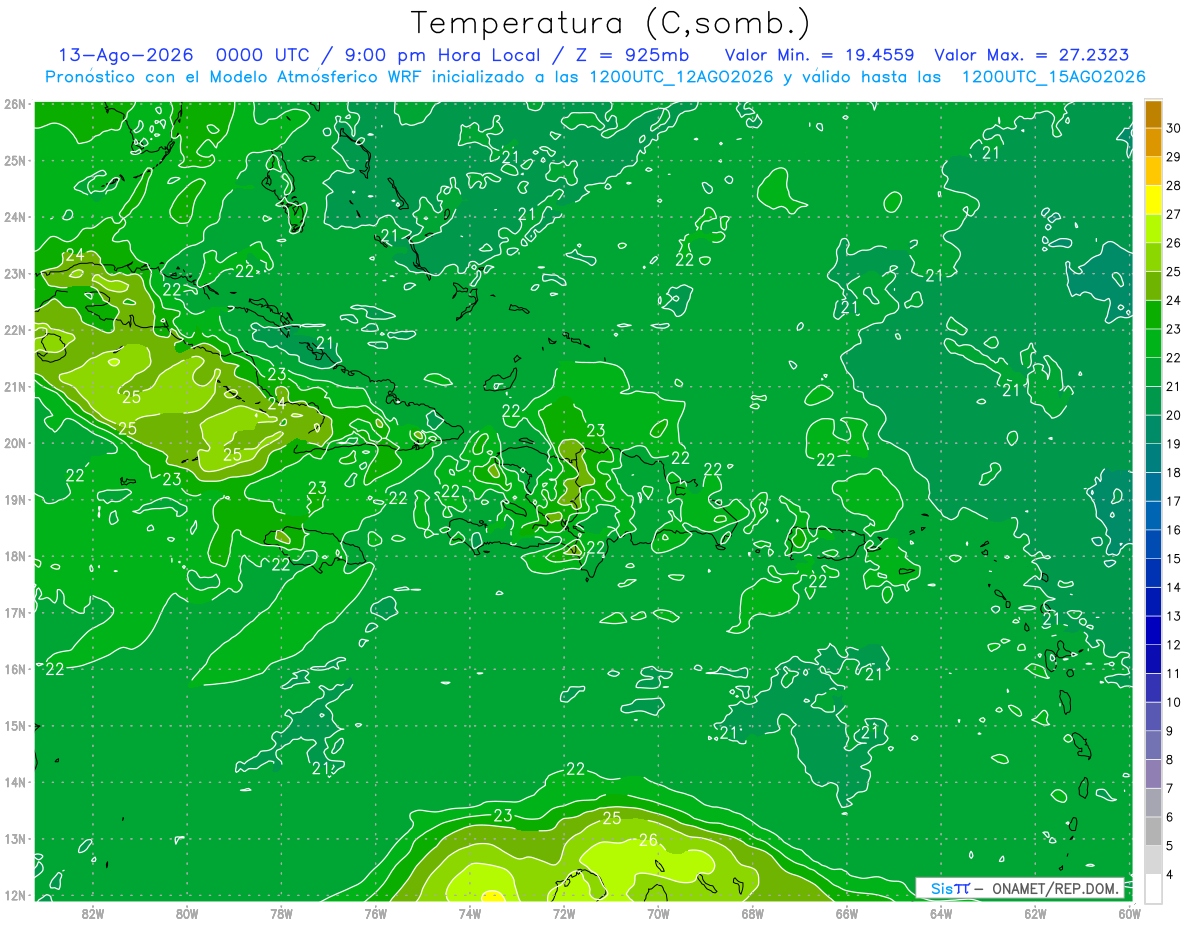Click the 76W longitude axis label
Screen dimensions: 1200x927
(x=375, y=912)
